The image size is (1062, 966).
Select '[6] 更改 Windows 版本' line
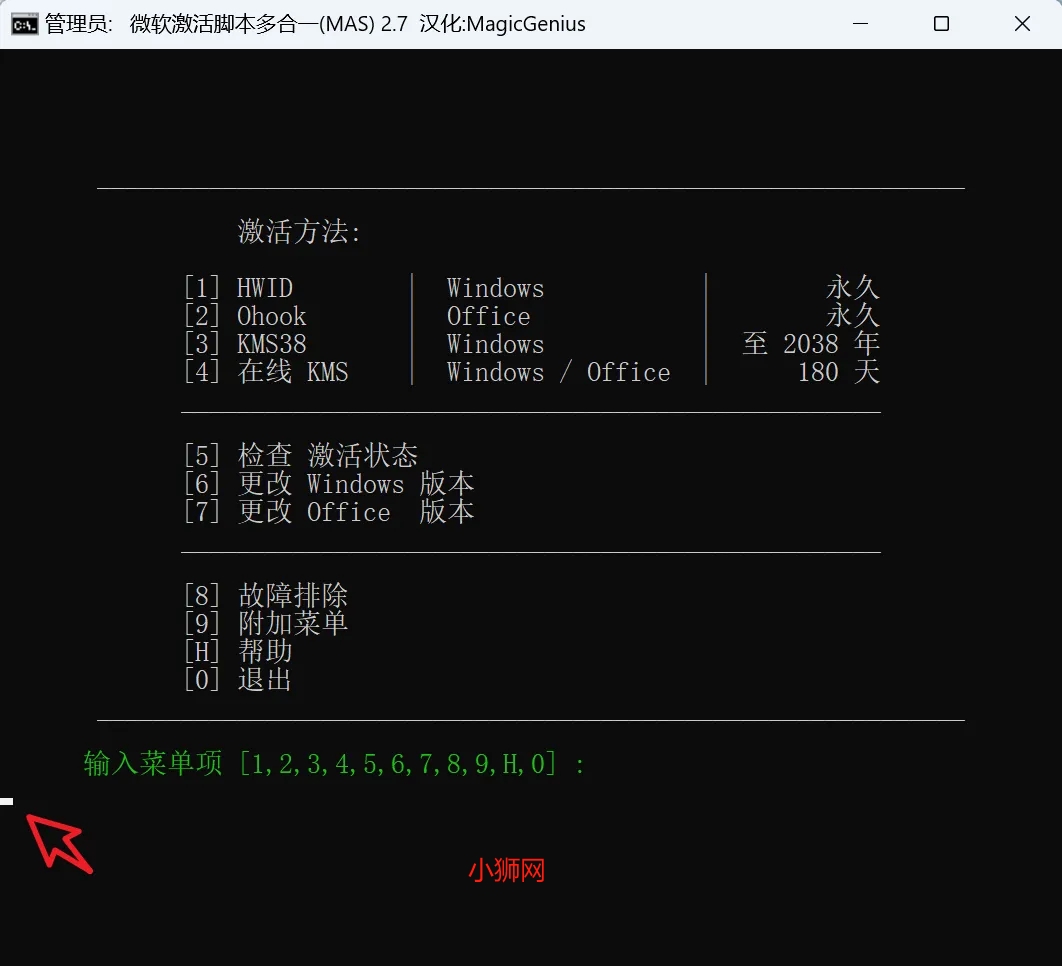tap(329, 484)
